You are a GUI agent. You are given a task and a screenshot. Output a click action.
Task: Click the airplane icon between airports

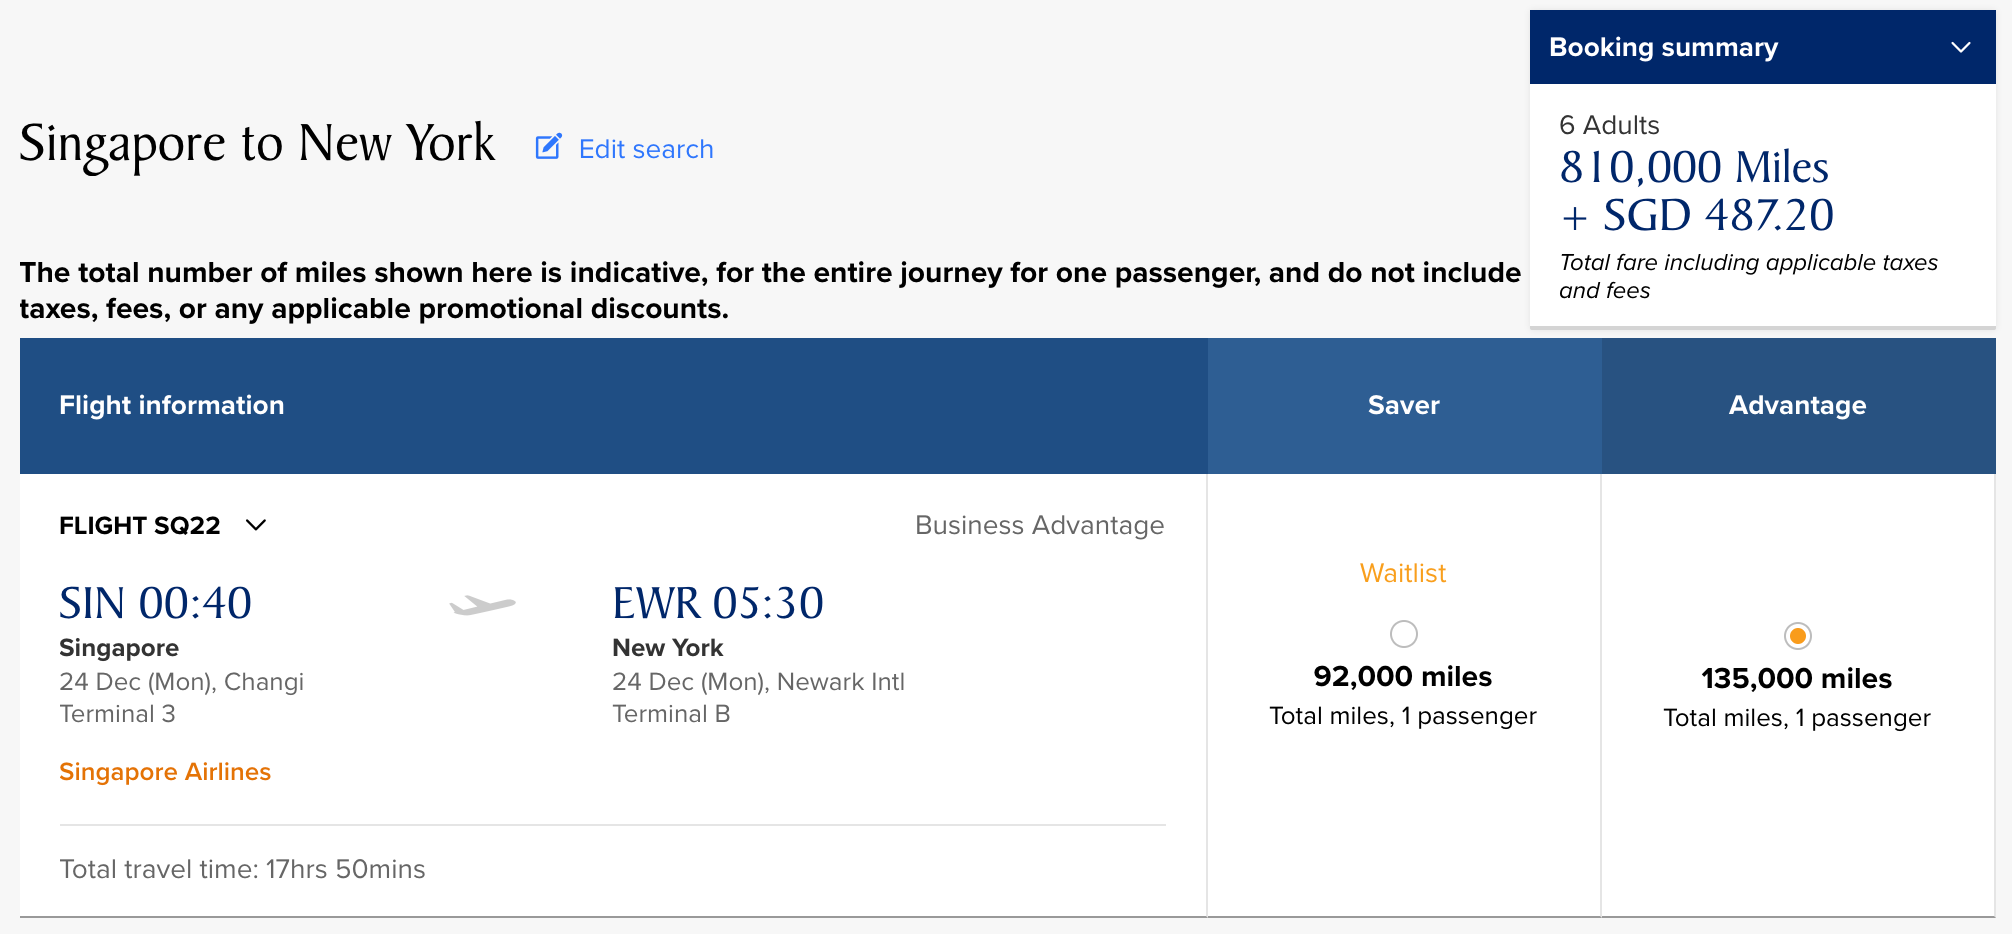(x=483, y=604)
